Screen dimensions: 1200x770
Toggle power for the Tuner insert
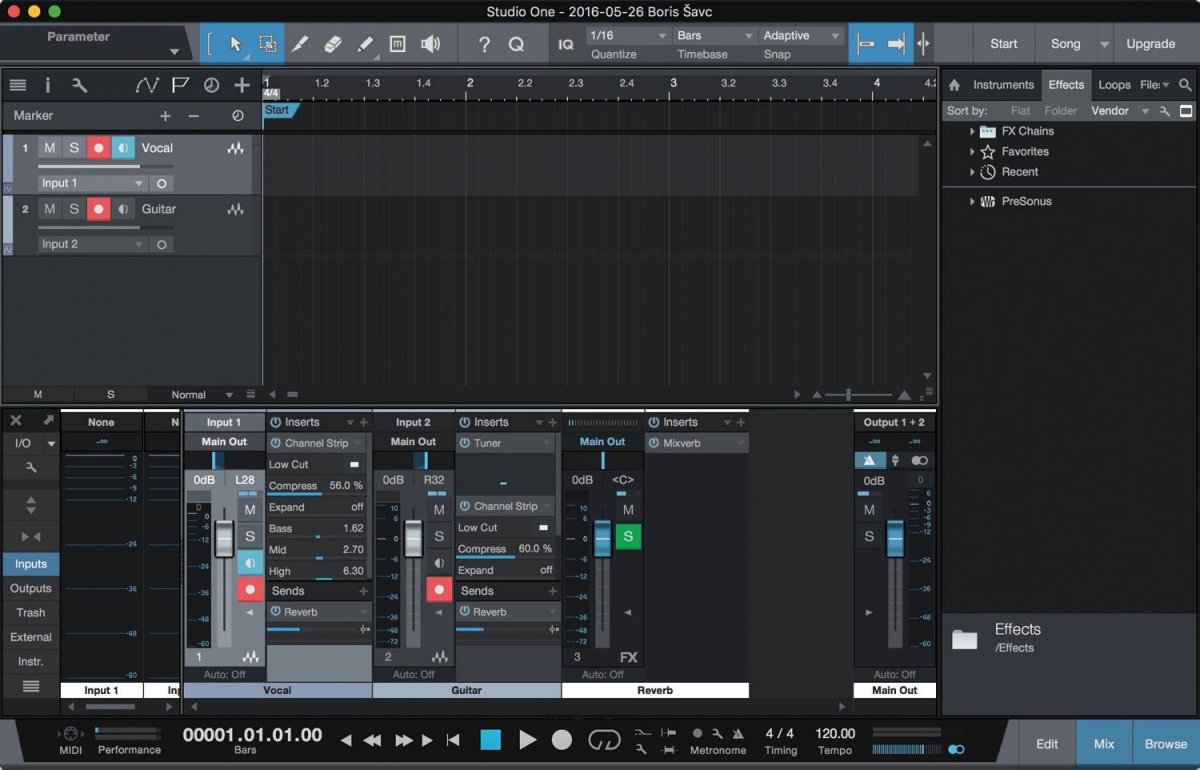465,443
